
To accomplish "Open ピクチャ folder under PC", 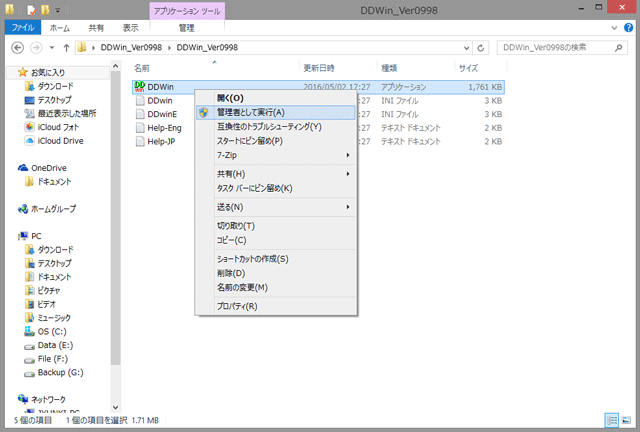I will (x=49, y=290).
